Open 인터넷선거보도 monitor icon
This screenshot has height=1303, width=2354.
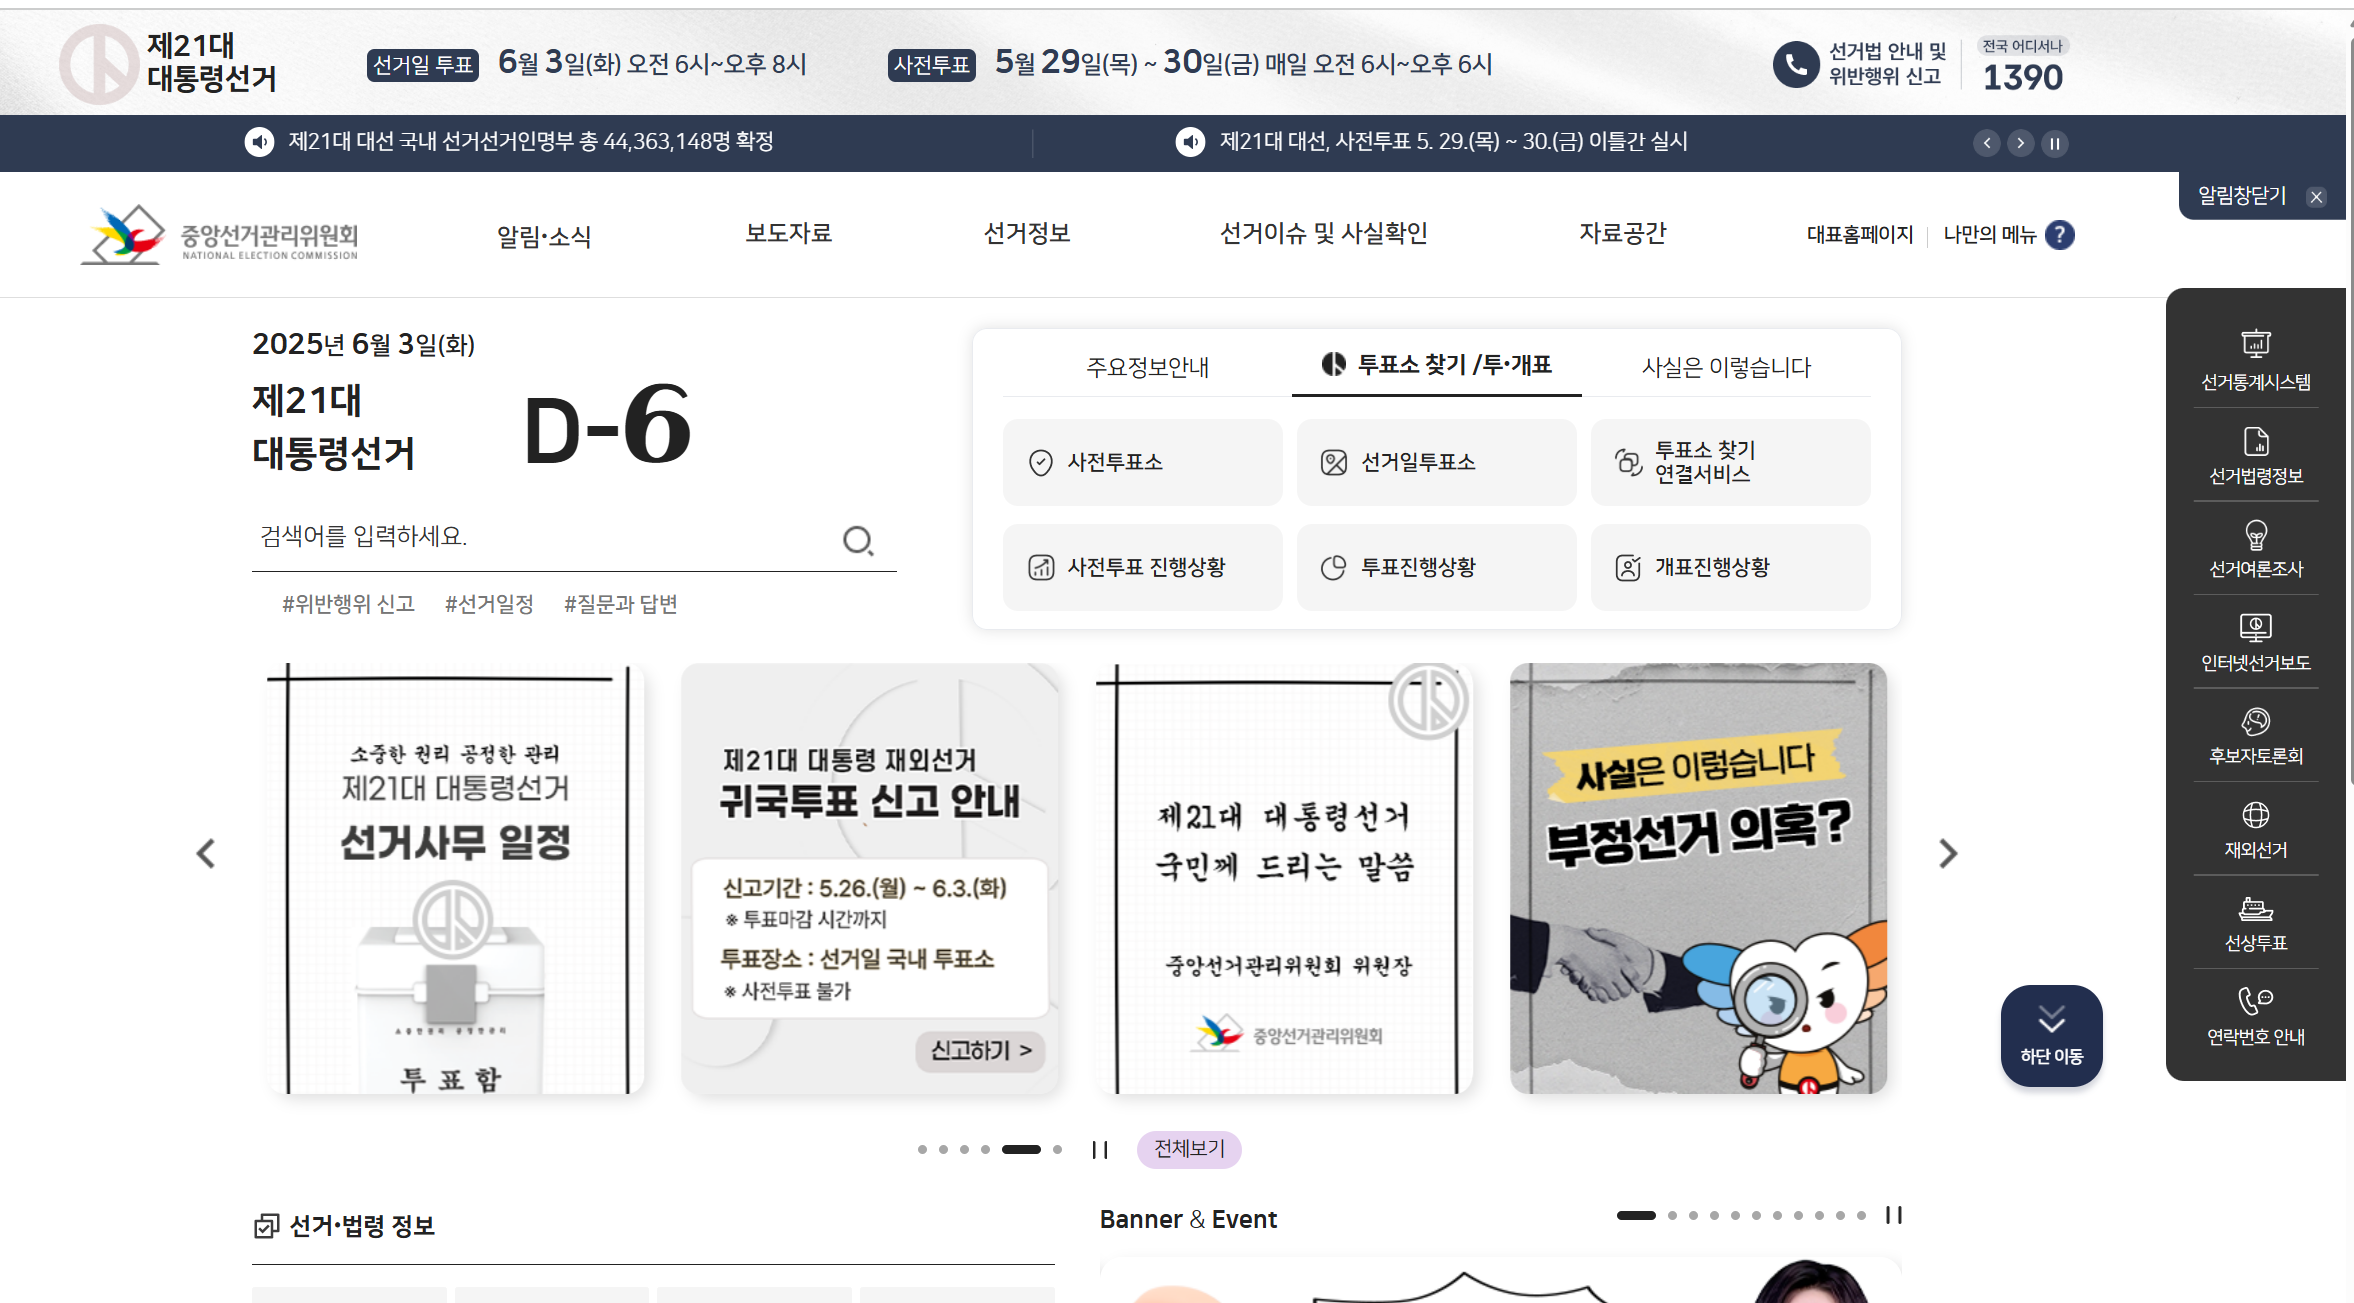(2255, 628)
